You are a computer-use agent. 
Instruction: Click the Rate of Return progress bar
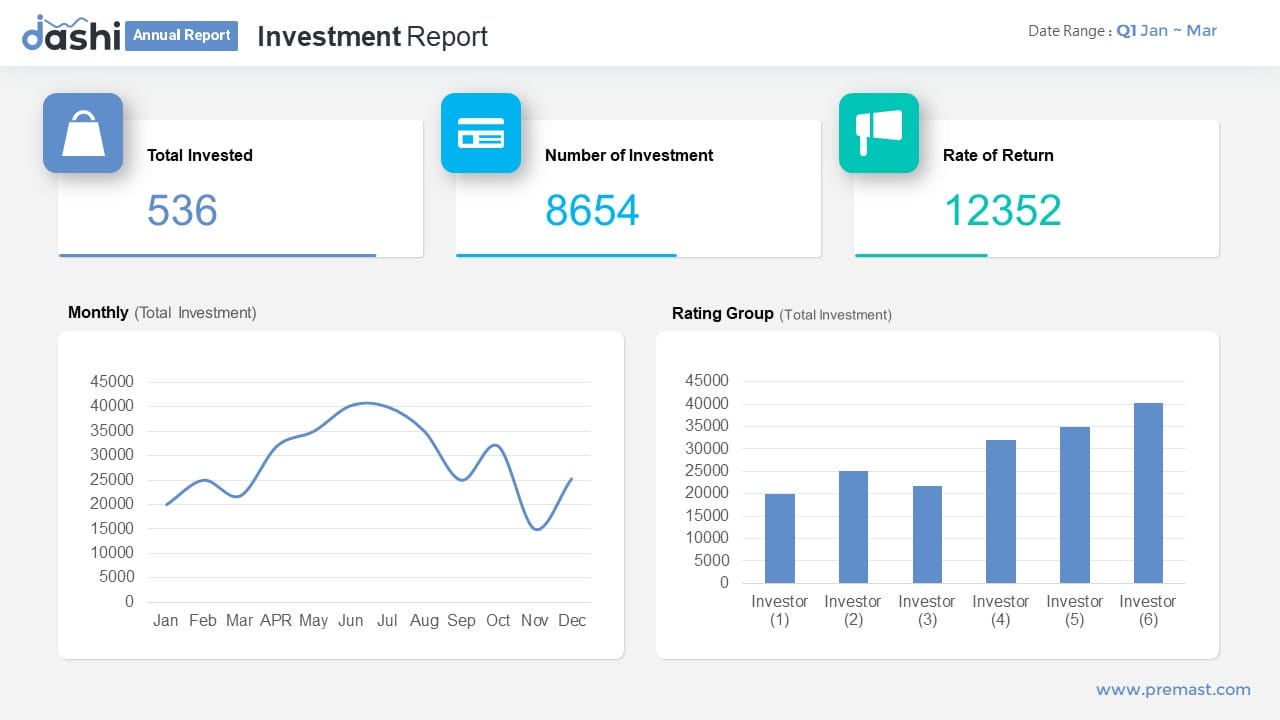(x=921, y=255)
